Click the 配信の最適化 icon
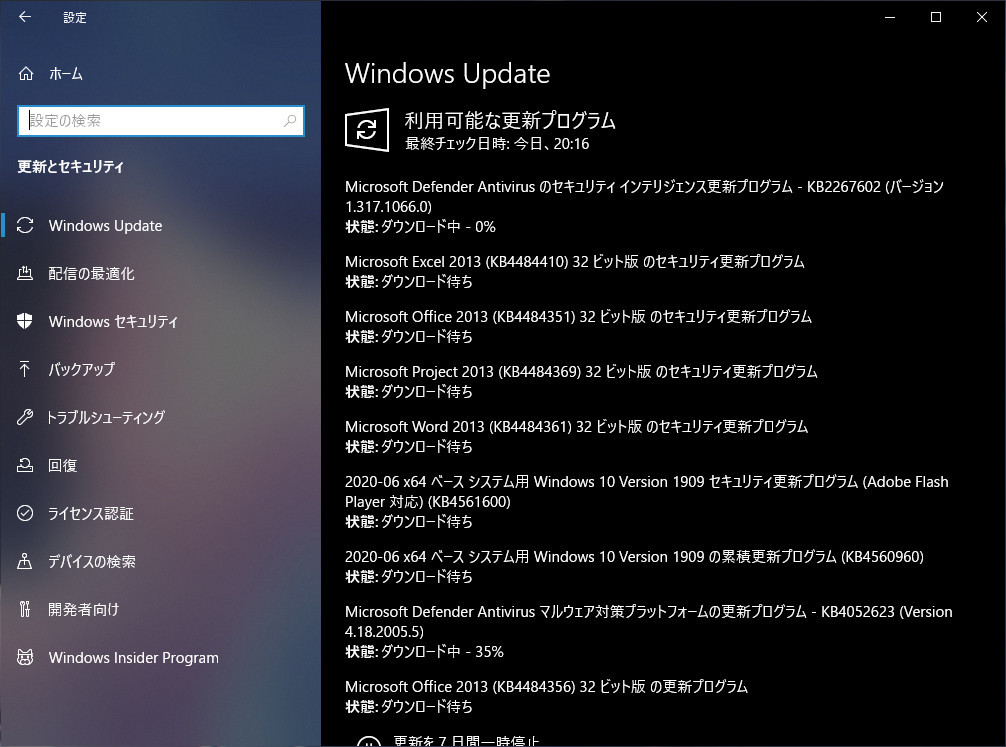 pos(25,273)
